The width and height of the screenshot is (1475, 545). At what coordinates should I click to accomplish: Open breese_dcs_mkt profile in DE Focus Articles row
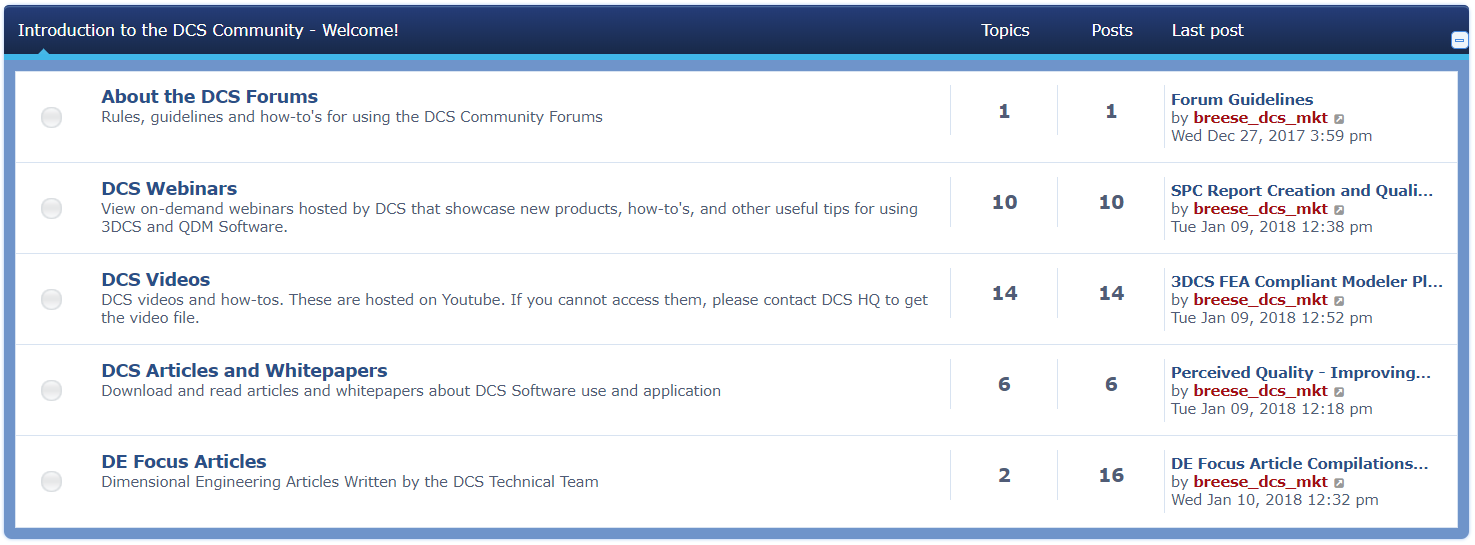tap(1260, 482)
